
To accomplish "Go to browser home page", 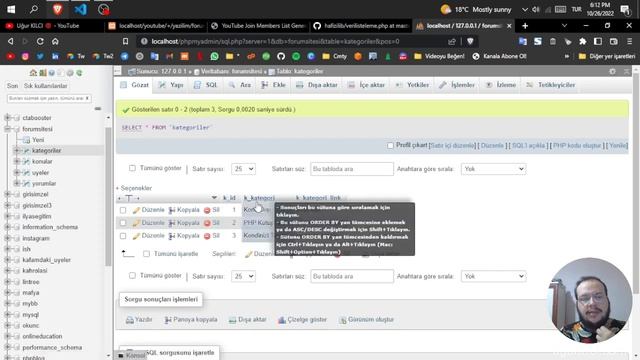I will 55,41.
